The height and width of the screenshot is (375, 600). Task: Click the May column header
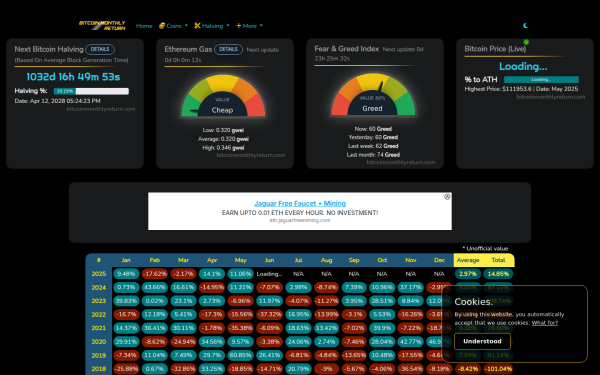pos(240,260)
